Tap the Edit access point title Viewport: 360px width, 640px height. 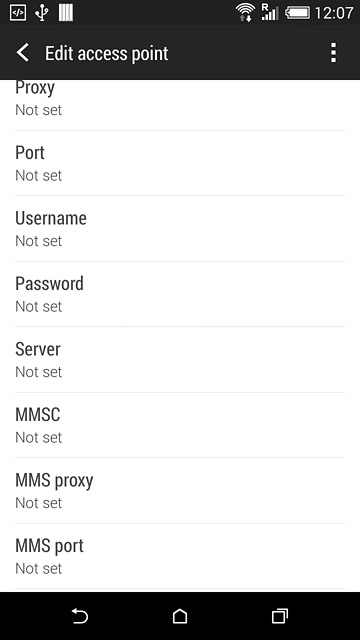107,53
